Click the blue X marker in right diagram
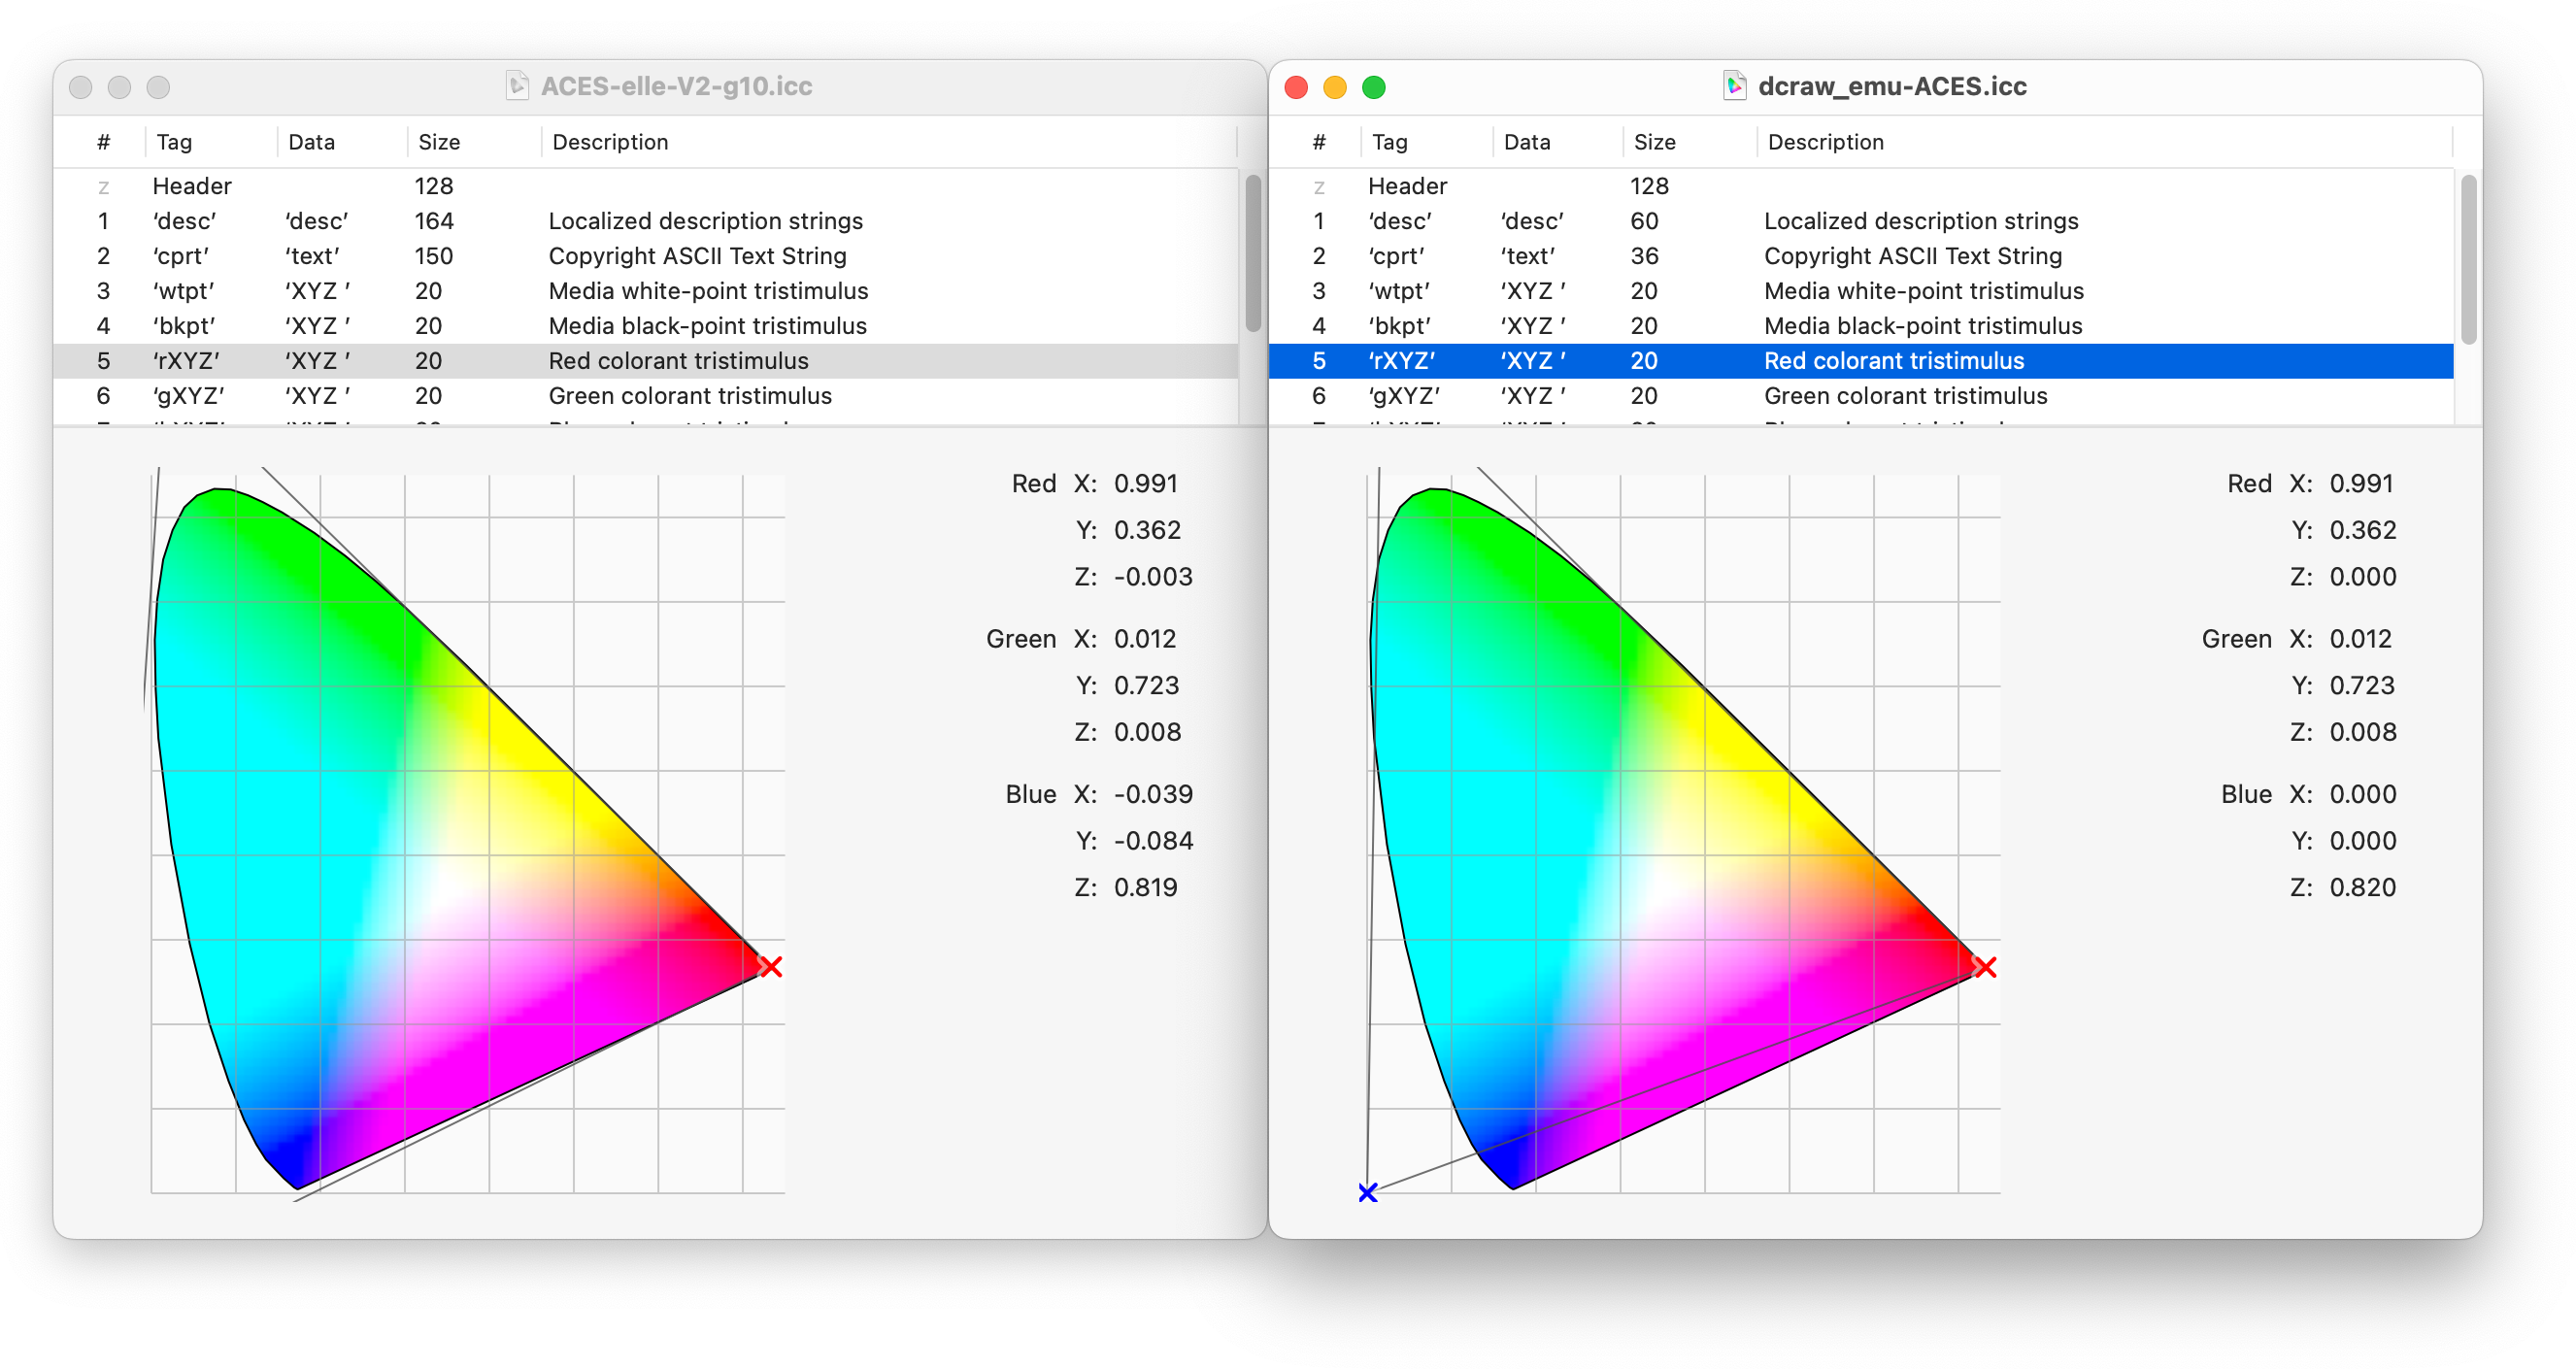This screenshot has height=1369, width=2576. pyautogui.click(x=1368, y=1192)
